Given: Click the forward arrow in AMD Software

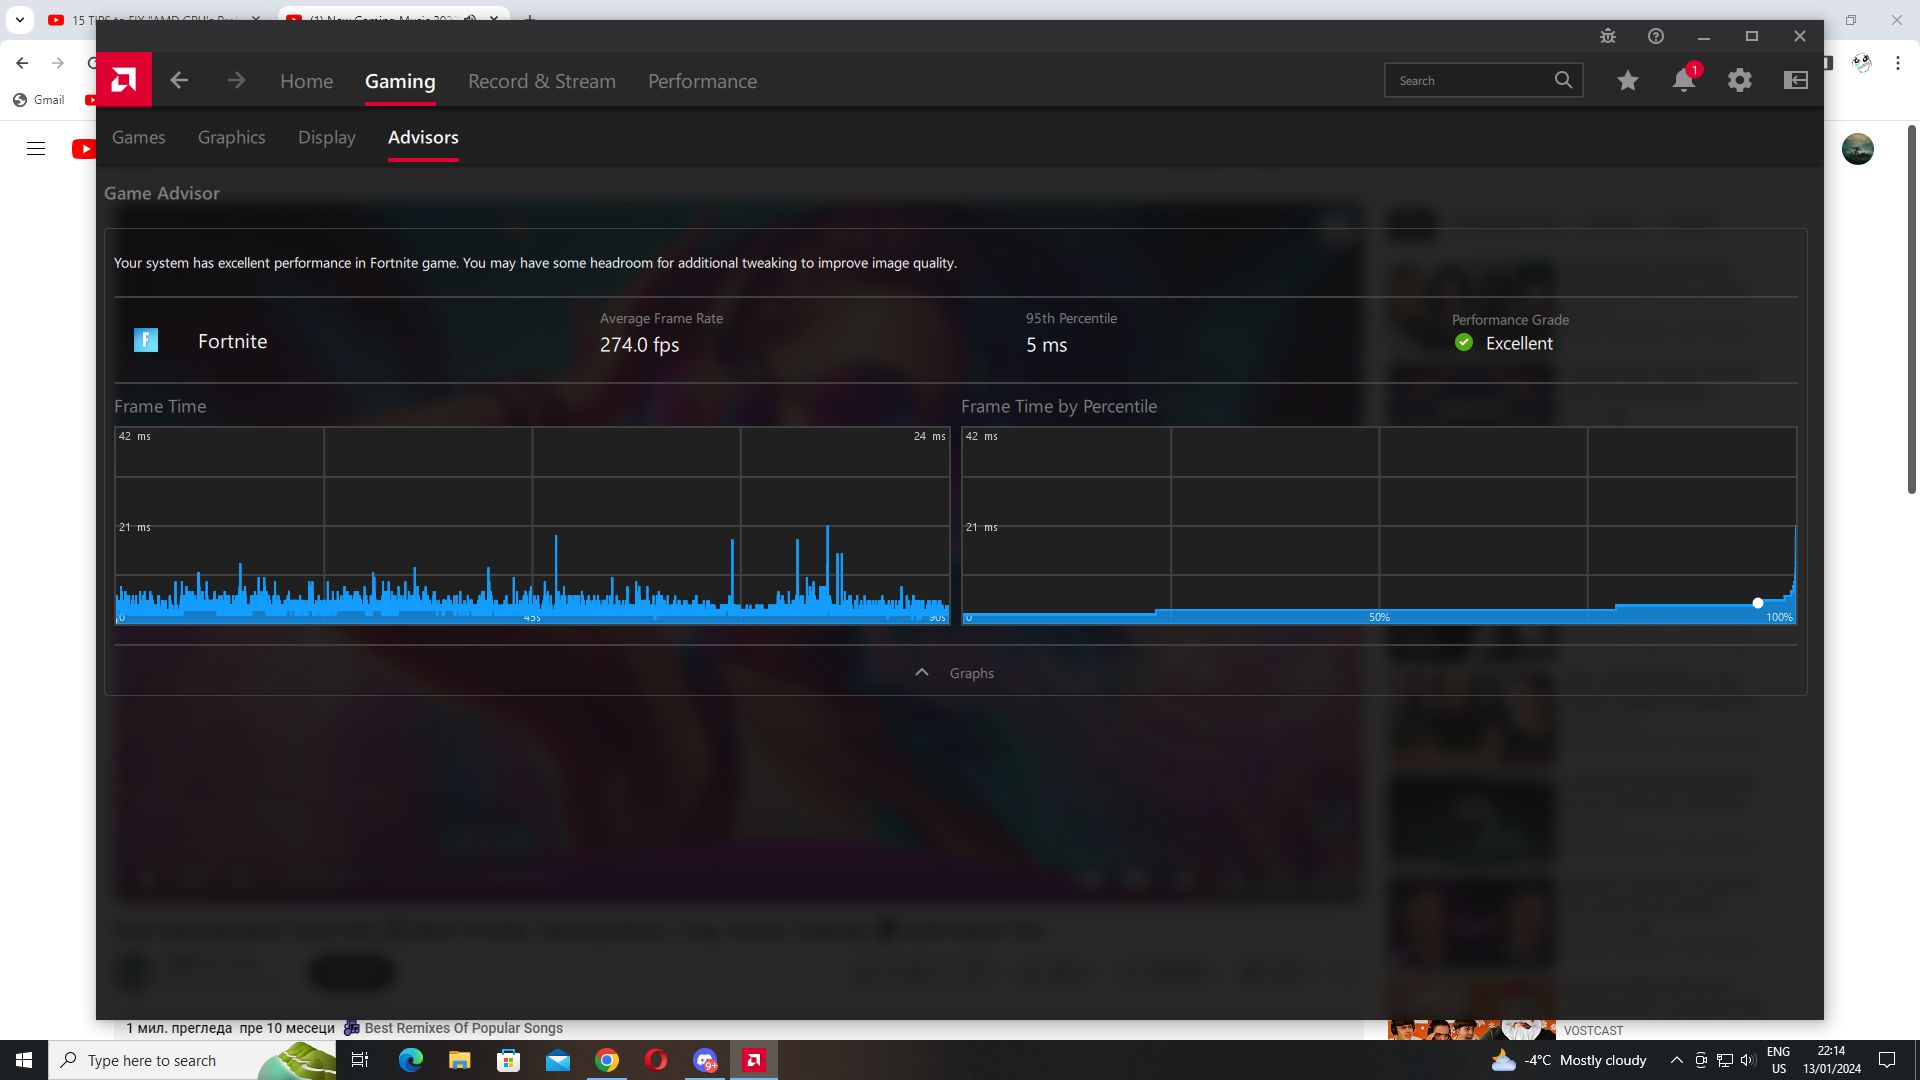Looking at the screenshot, I should 236,80.
